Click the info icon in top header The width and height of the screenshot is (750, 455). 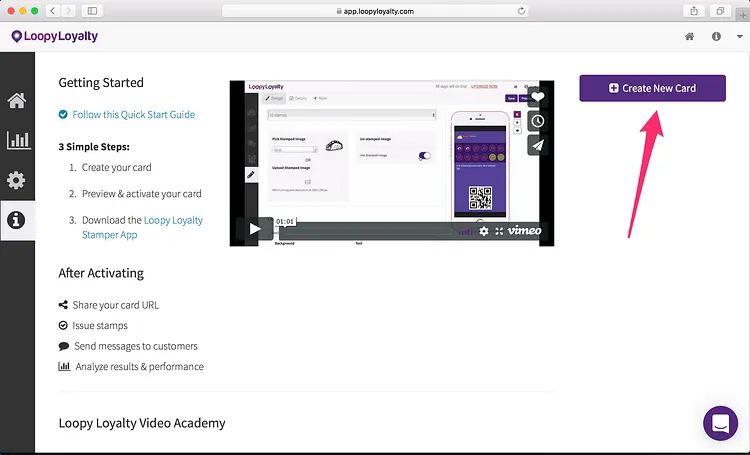[716, 36]
